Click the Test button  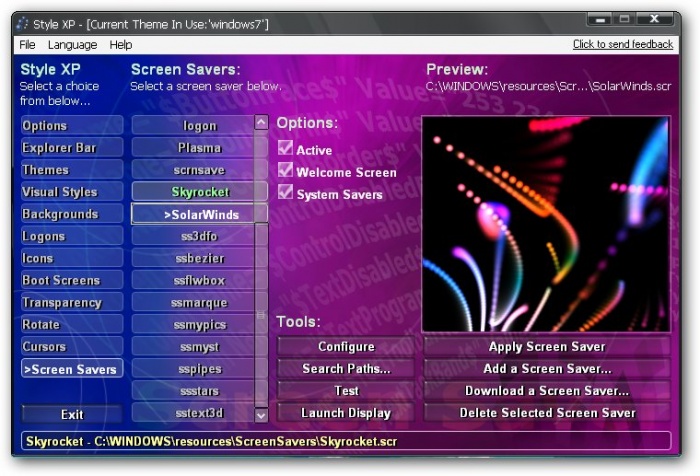(x=346, y=391)
